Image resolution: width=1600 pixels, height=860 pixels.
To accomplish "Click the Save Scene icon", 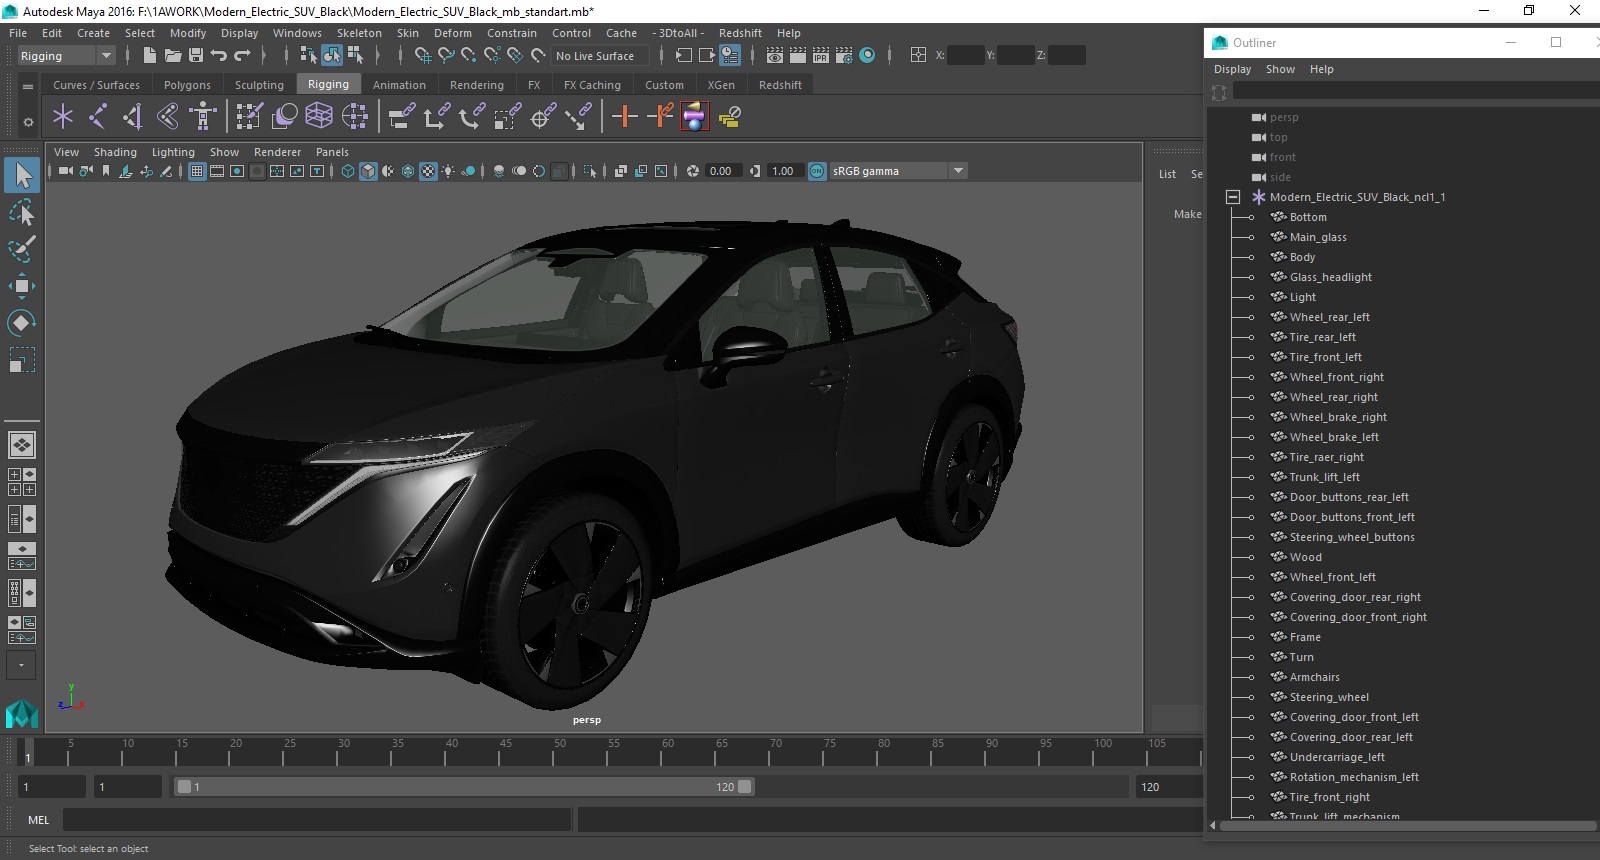I will [196, 56].
